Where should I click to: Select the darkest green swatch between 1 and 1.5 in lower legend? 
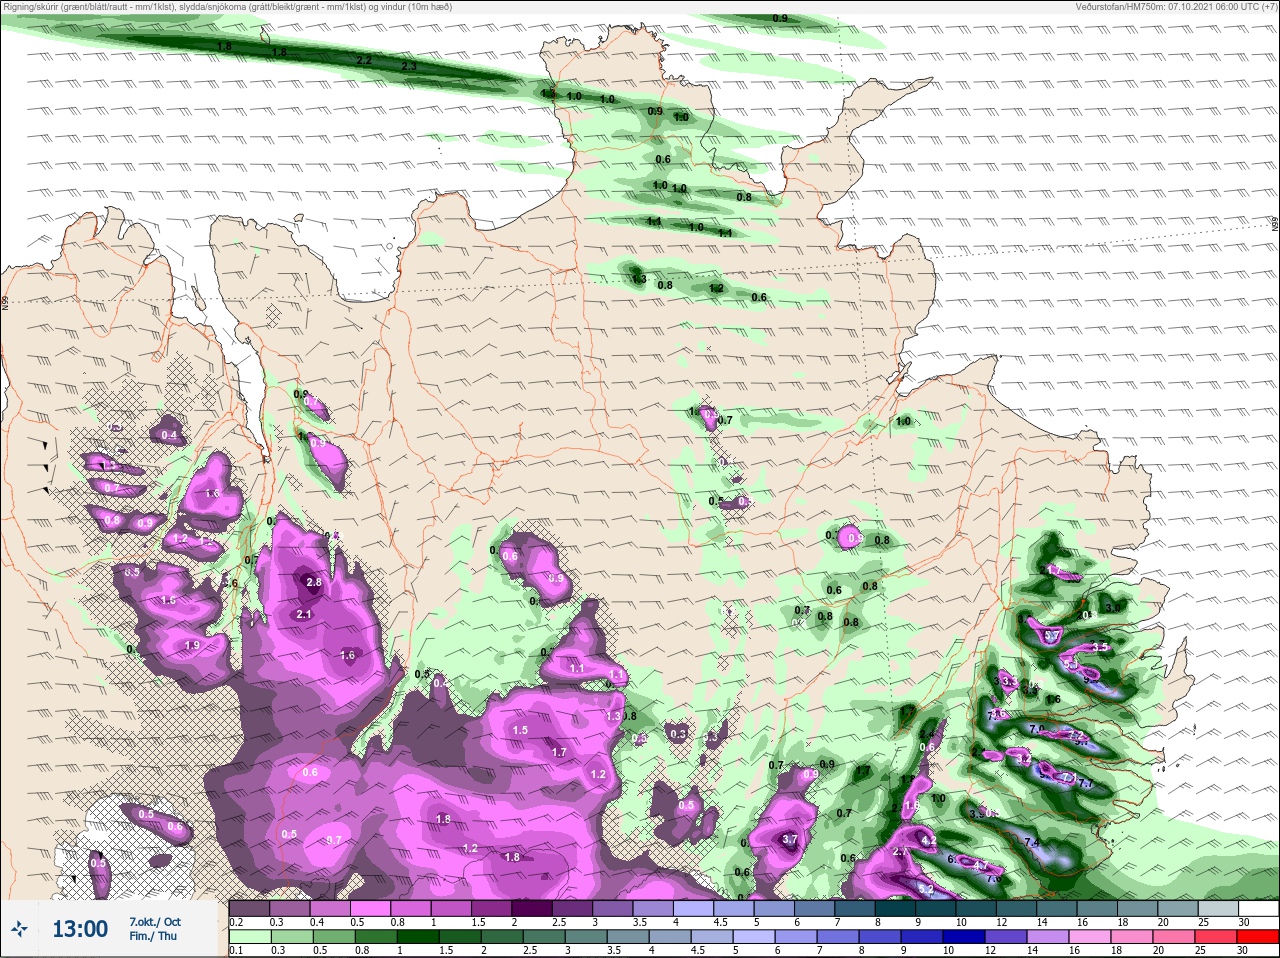pyautogui.click(x=419, y=937)
